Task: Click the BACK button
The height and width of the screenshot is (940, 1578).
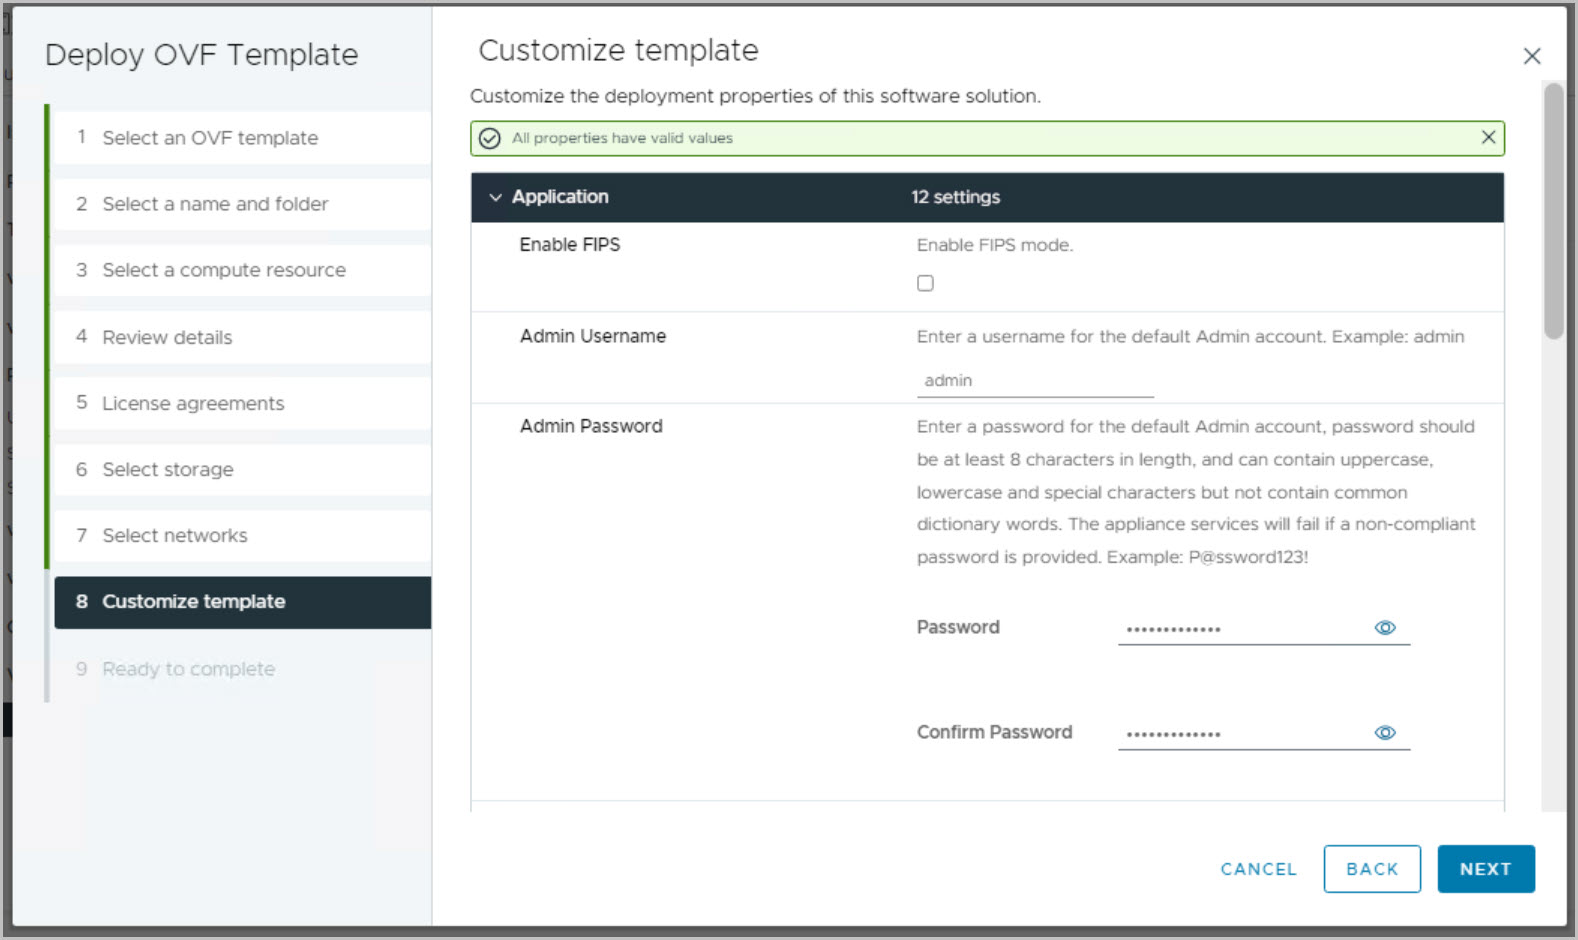Action: click(x=1371, y=869)
